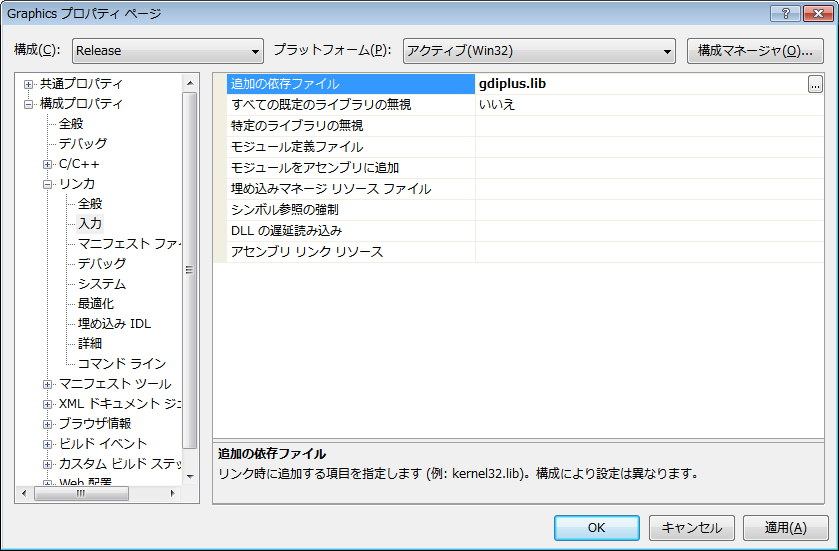Select システム under リンカ
Screen dimensions: 839x551
point(102,284)
